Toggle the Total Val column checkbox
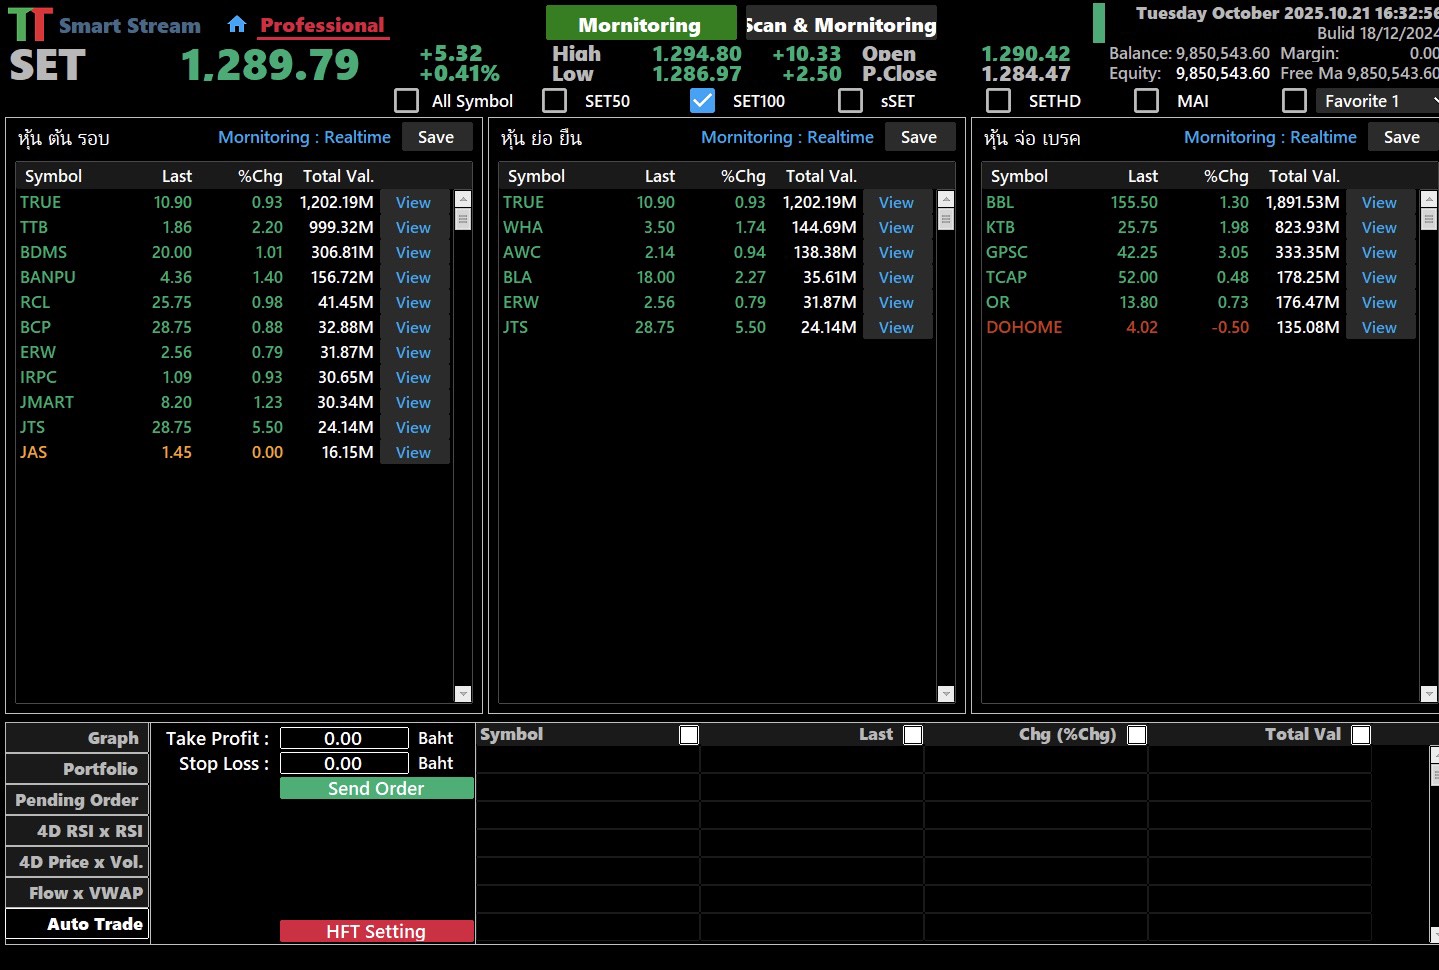The width and height of the screenshot is (1439, 970). coord(1361,735)
